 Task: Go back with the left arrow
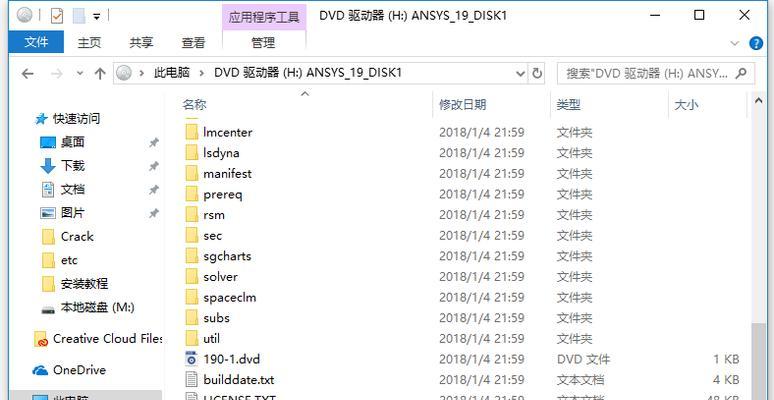click(x=28, y=74)
